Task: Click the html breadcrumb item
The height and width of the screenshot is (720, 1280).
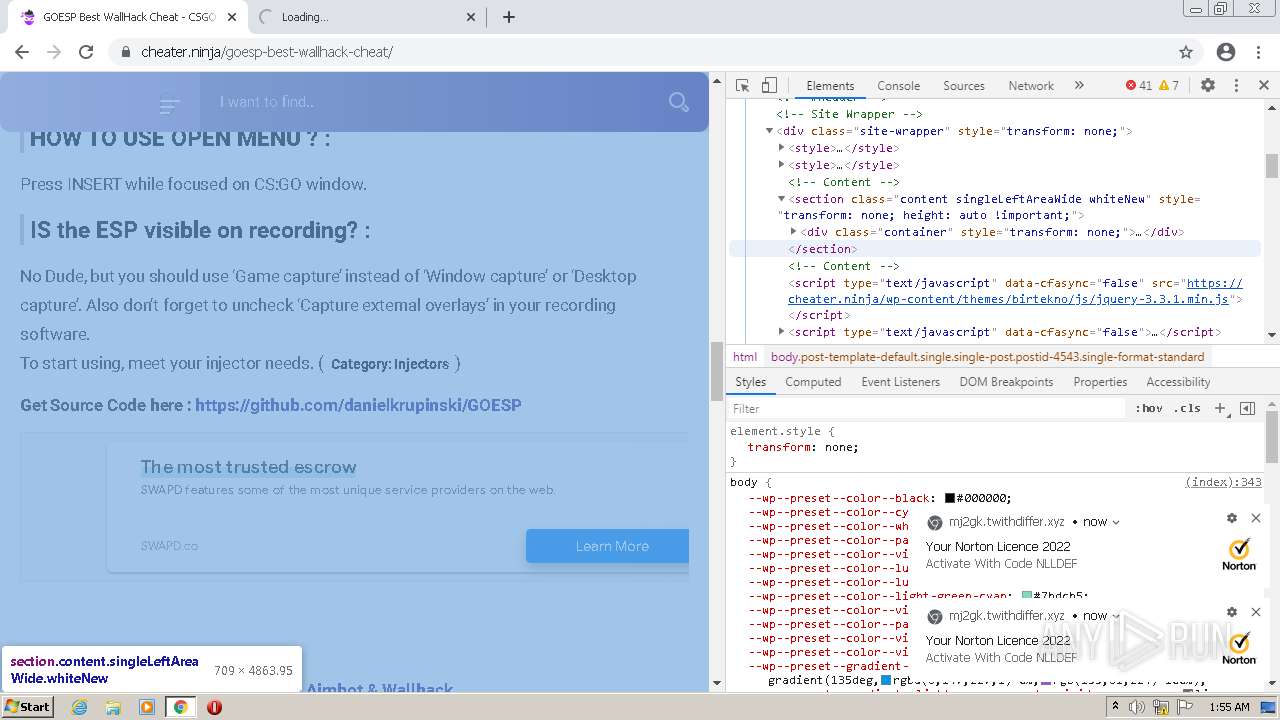Action: [x=745, y=356]
